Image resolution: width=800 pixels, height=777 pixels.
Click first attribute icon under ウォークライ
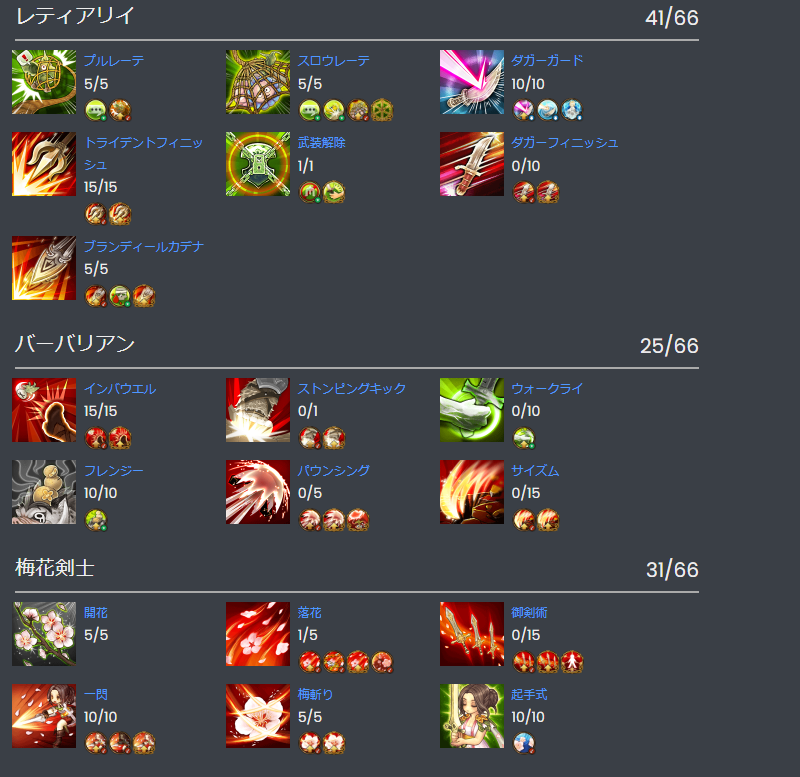click(524, 438)
